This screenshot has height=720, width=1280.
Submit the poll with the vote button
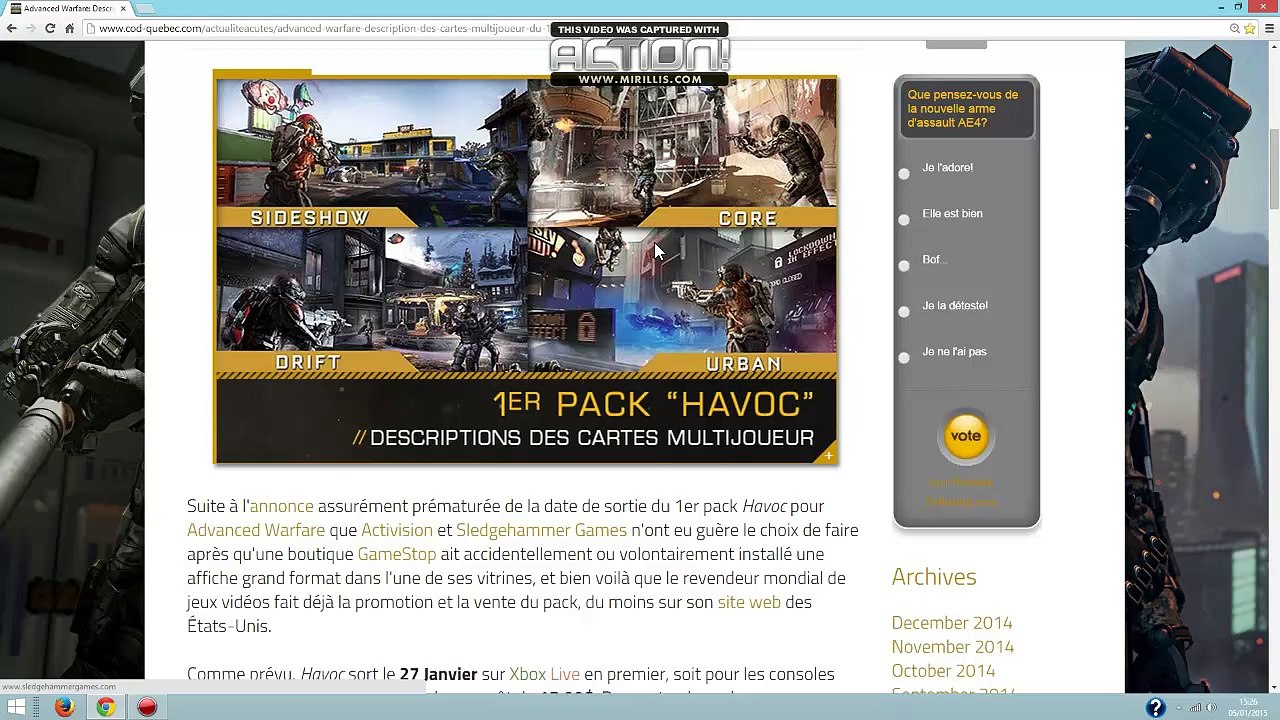pos(966,437)
